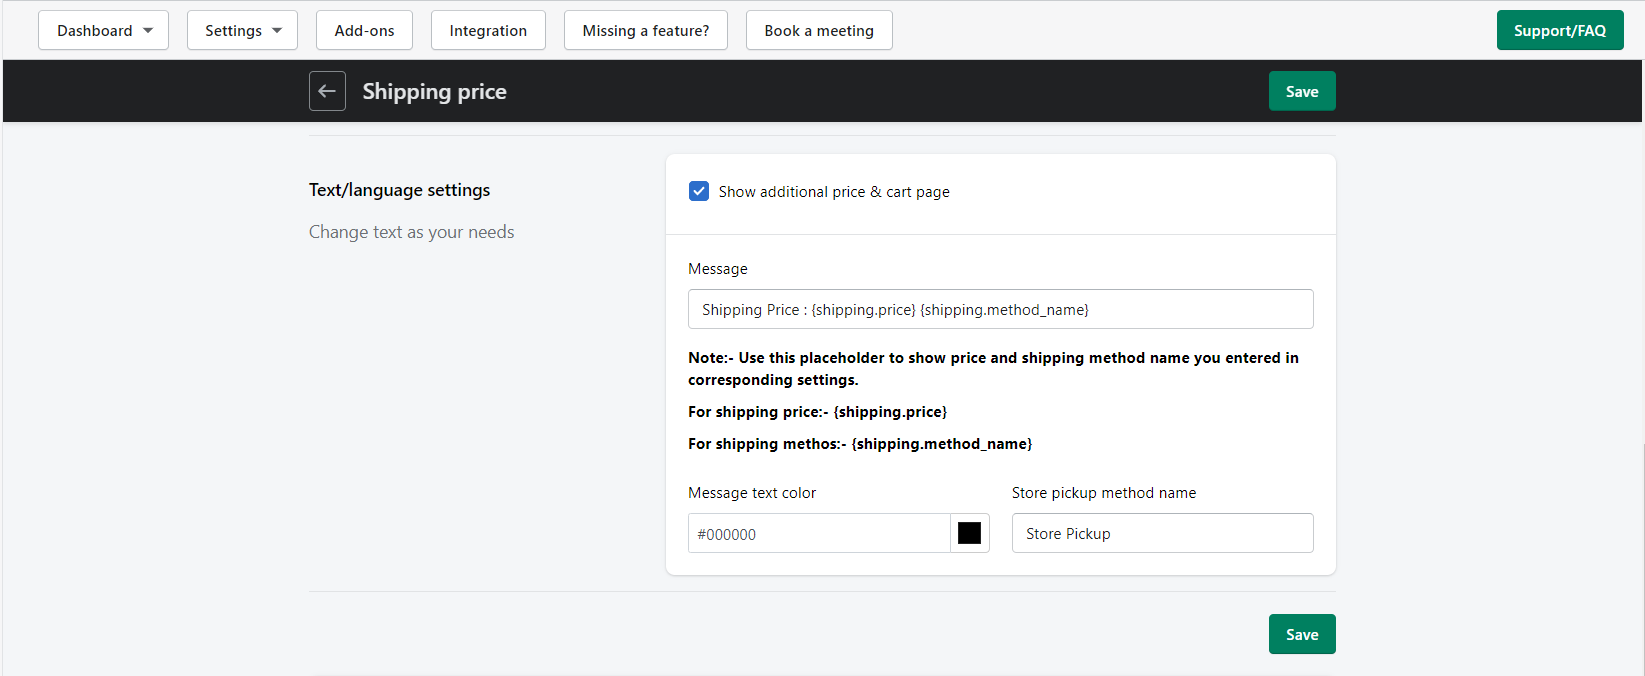
Task: Click into the Message text field
Action: (x=1000, y=309)
